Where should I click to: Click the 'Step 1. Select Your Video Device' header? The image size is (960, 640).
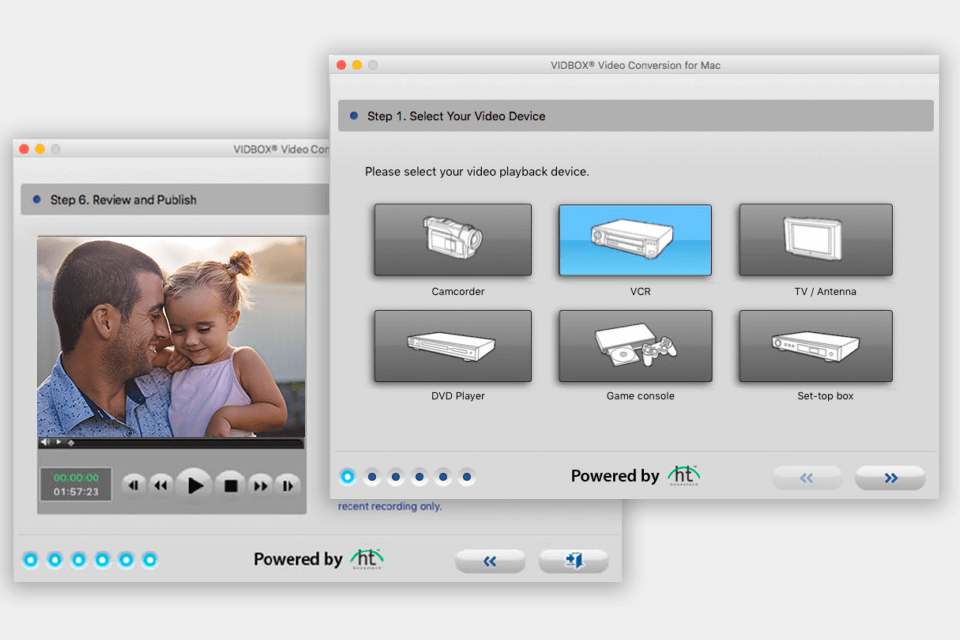click(x=636, y=116)
